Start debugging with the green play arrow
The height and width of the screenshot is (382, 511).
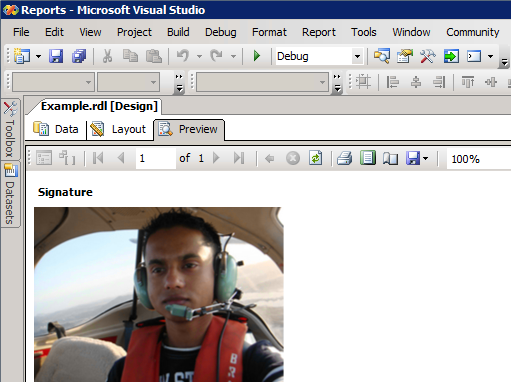pyautogui.click(x=257, y=56)
